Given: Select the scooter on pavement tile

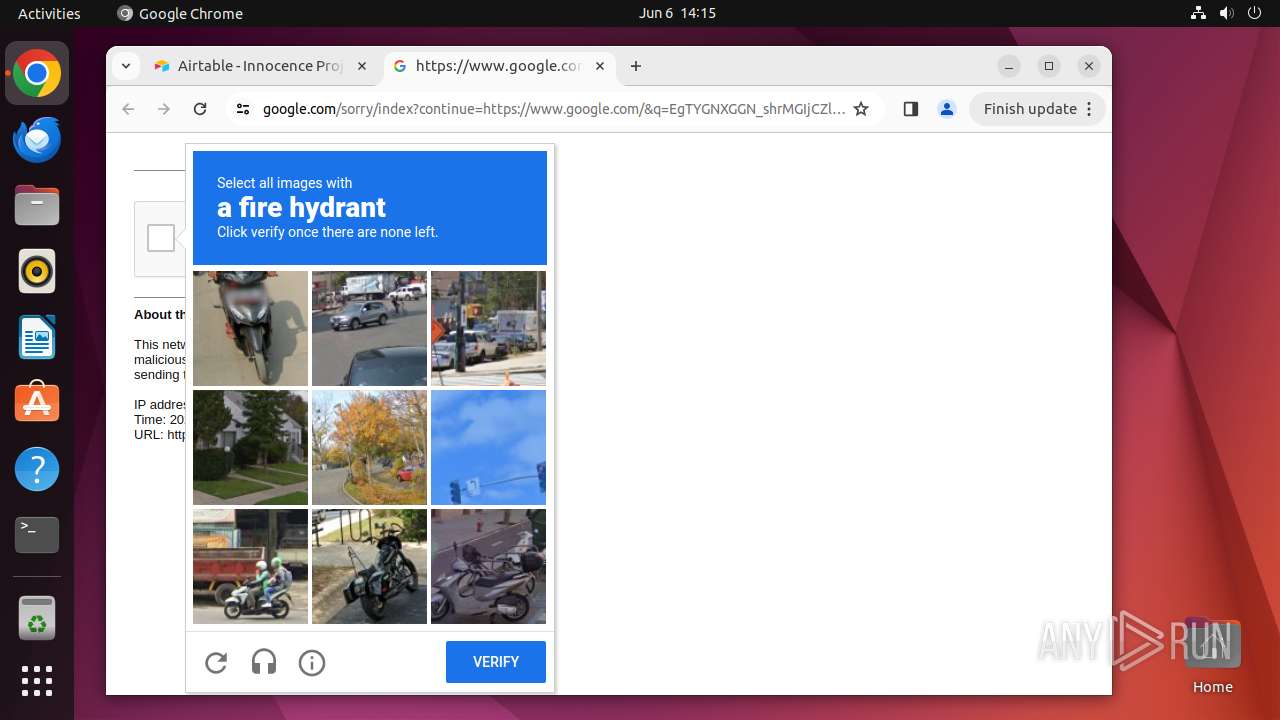Looking at the screenshot, I should [x=250, y=328].
